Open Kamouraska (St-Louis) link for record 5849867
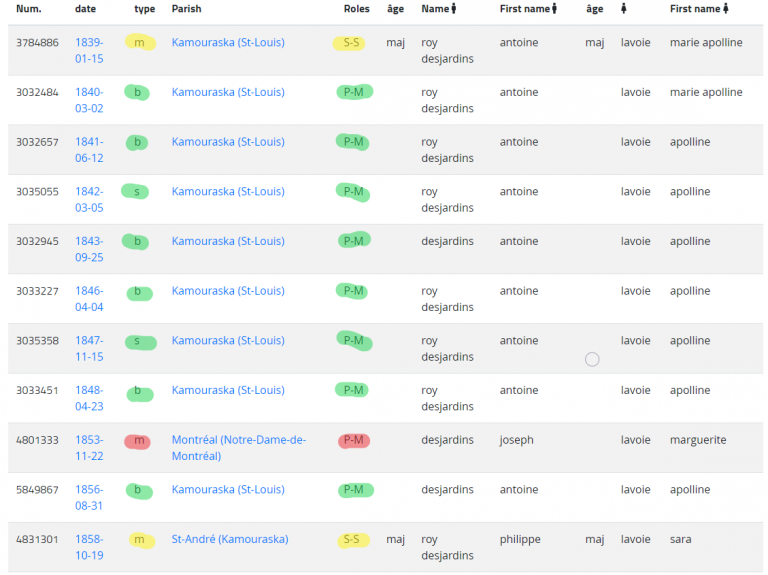768x575 pixels. 227,490
